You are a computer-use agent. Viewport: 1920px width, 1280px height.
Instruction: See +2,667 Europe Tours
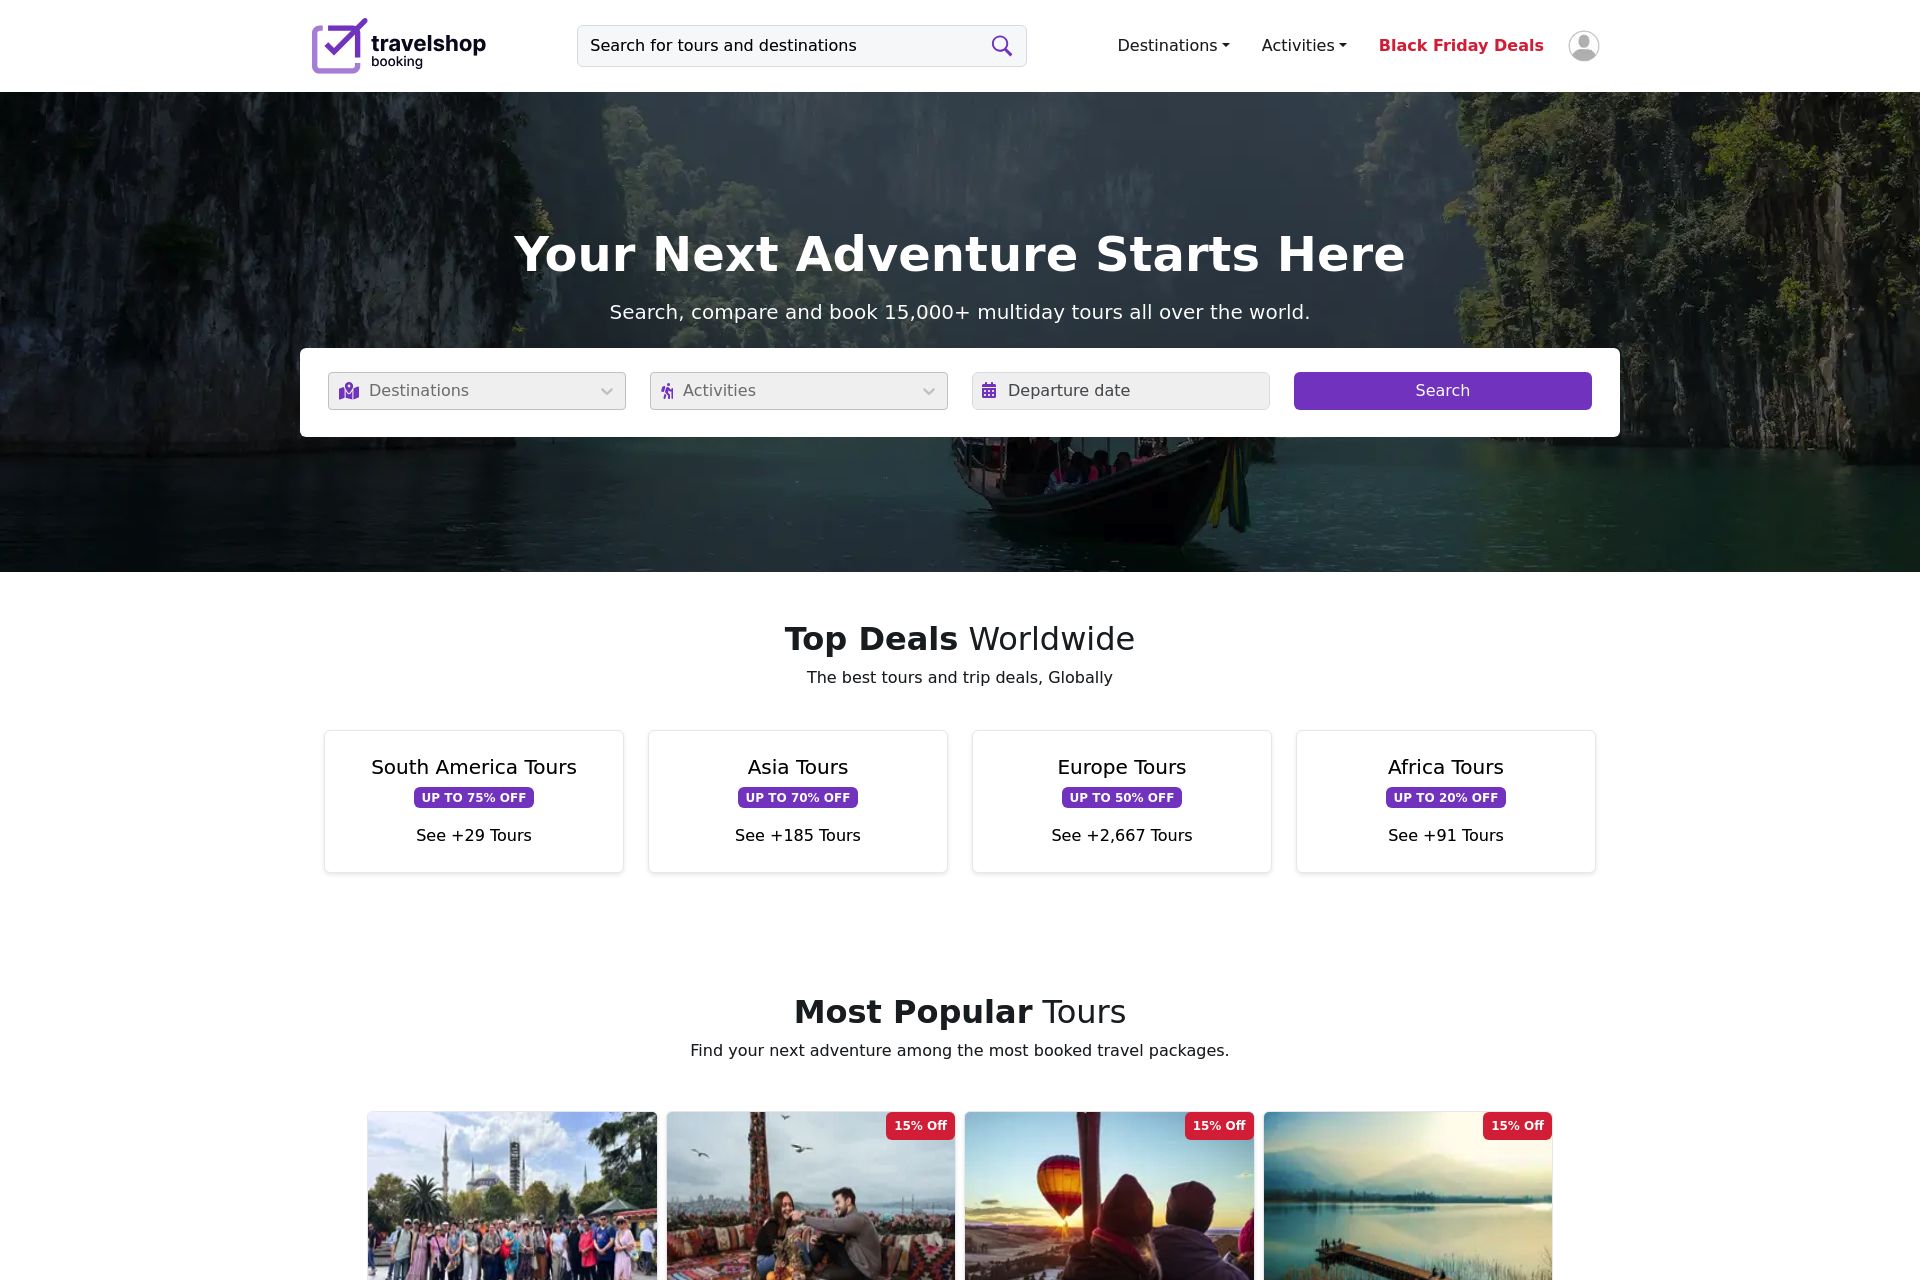1122,835
